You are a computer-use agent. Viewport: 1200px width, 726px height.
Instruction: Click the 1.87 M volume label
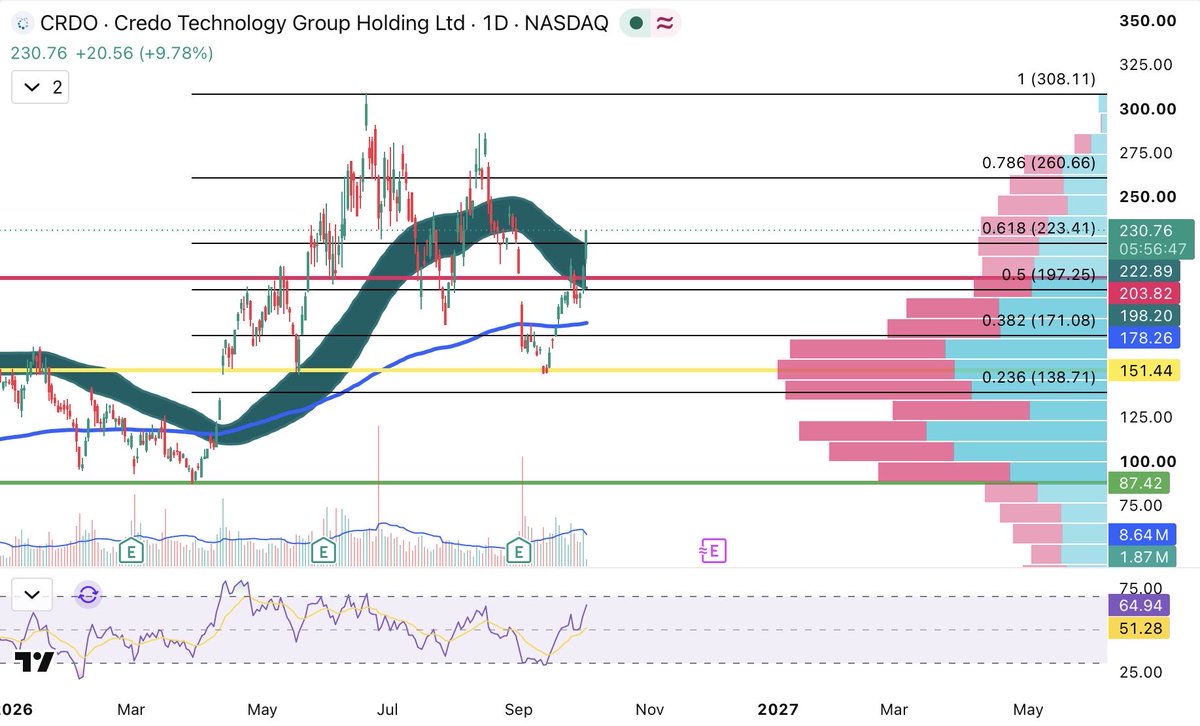point(1145,557)
